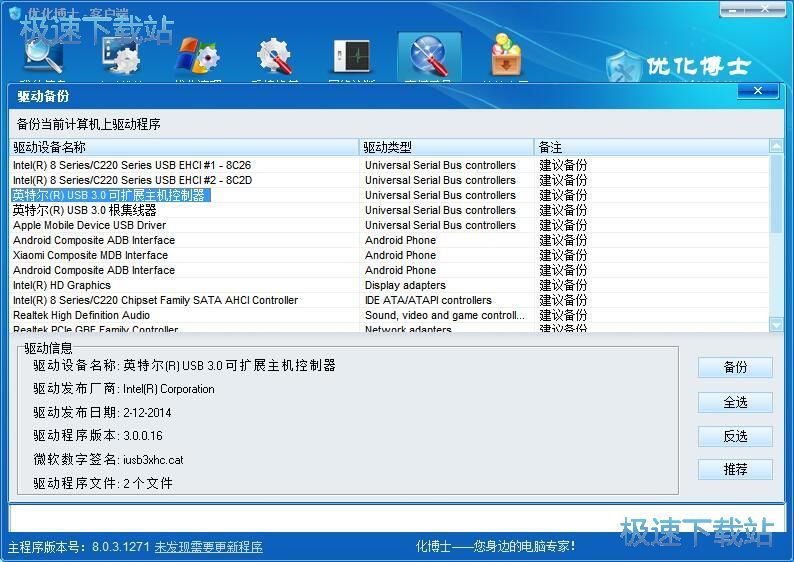Open the Windows logo optimization icon
The width and height of the screenshot is (794, 562).
[197, 57]
